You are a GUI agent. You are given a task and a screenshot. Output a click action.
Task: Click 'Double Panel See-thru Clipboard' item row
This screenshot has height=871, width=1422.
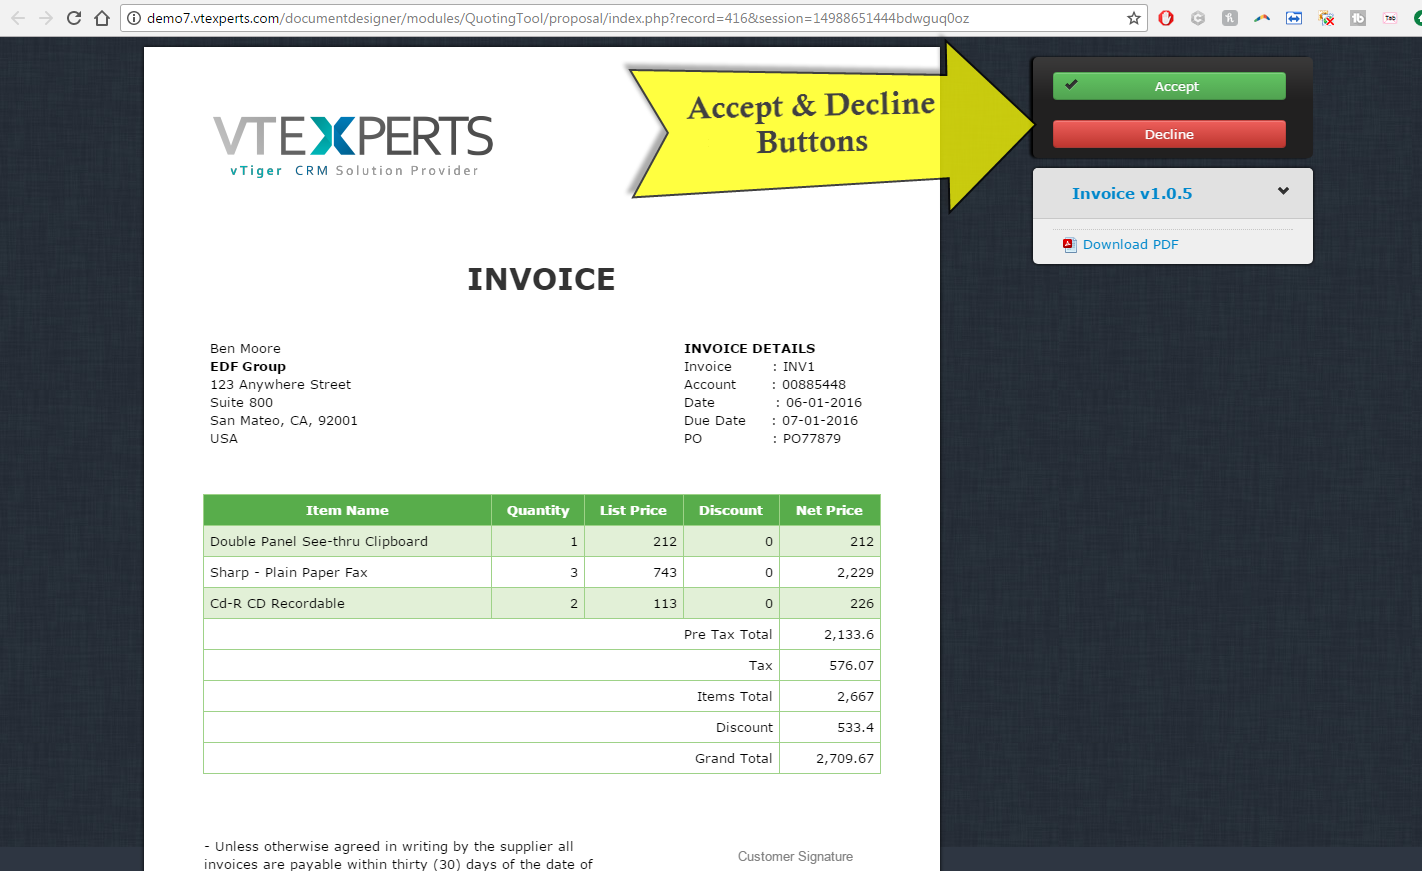click(542, 541)
